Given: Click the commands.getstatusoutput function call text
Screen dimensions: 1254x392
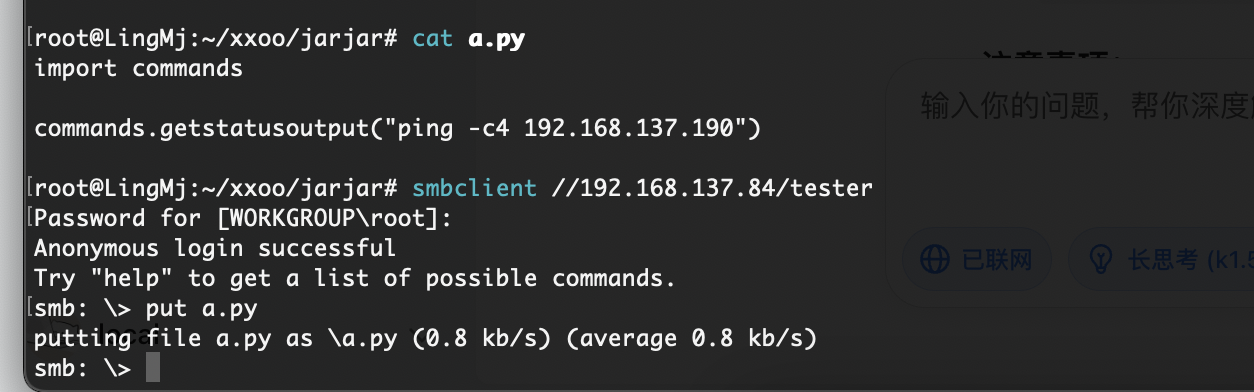Looking at the screenshot, I should pos(208,128).
